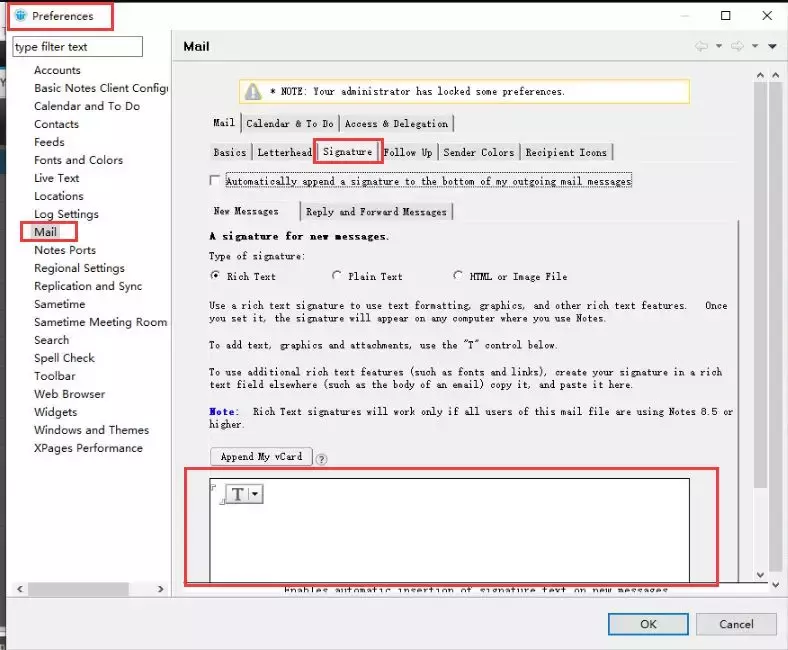Viewport: 788px width, 650px height.
Task: Switch to the Calendar & To Do tab
Action: click(290, 124)
